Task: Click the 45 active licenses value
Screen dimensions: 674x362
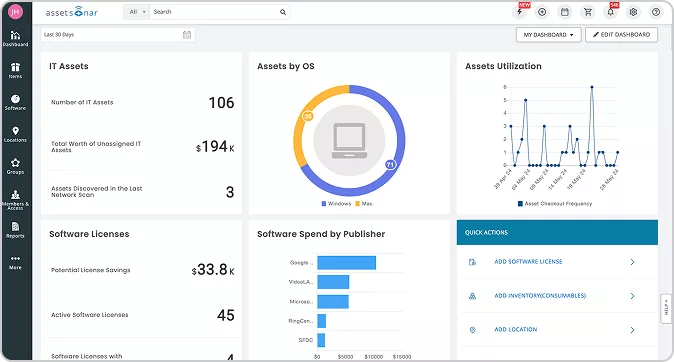Action: pos(226,315)
